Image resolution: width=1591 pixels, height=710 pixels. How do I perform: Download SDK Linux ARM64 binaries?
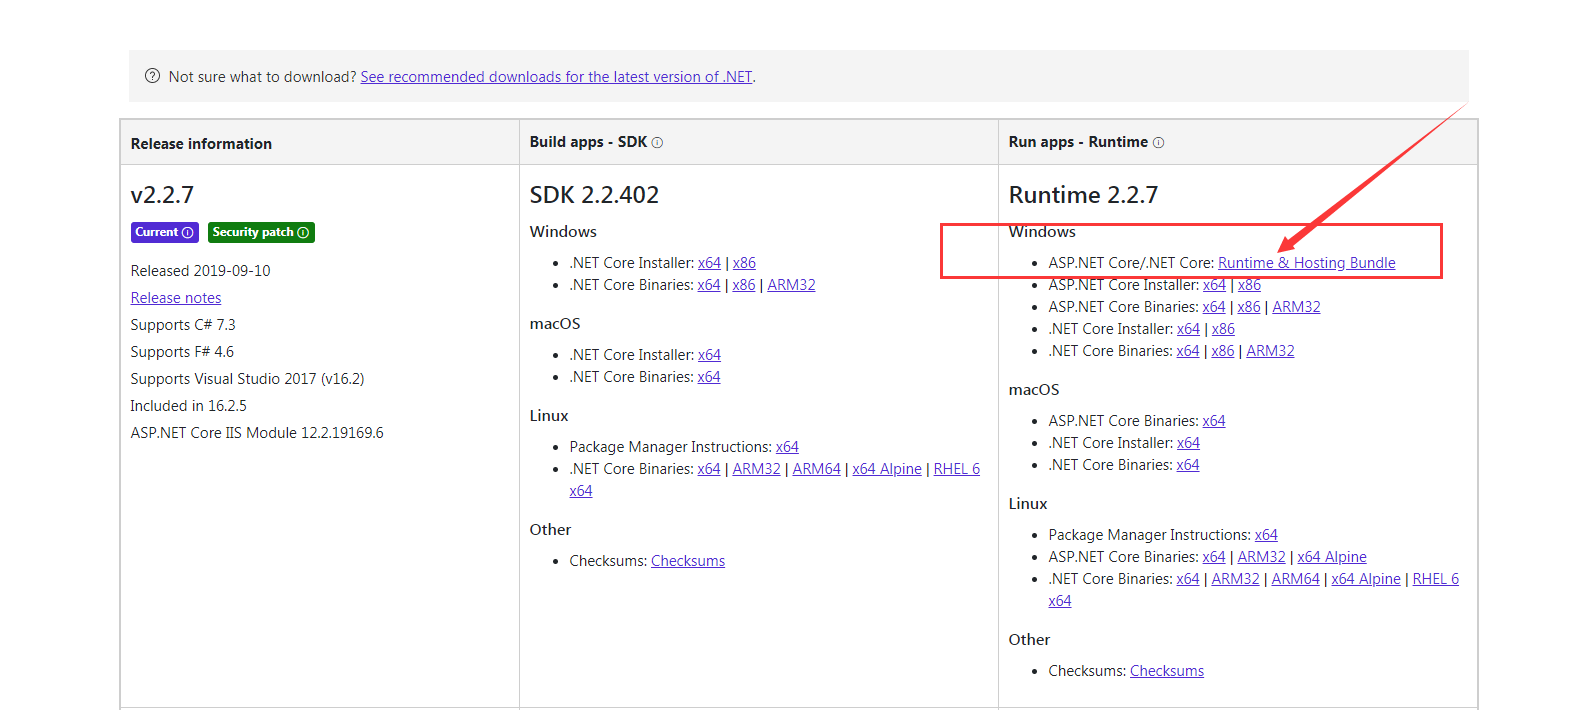(x=816, y=469)
